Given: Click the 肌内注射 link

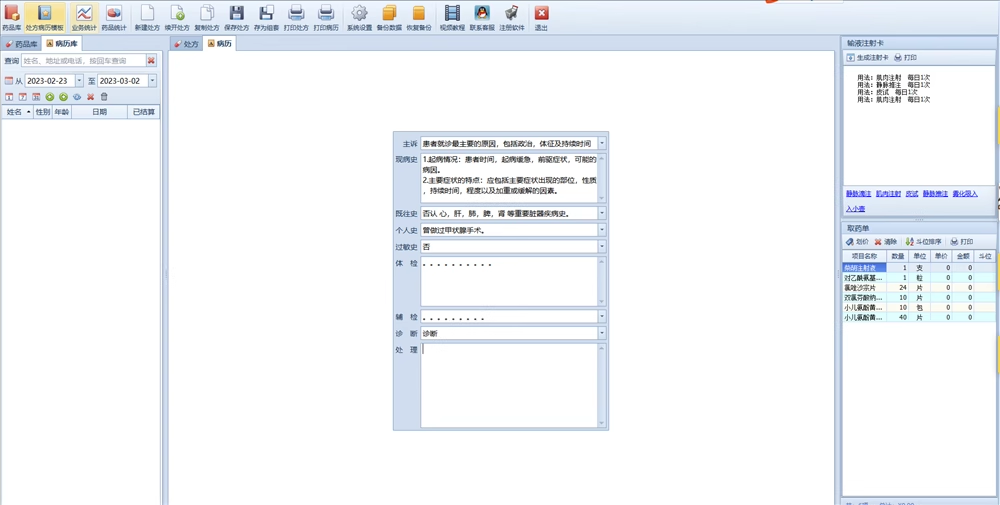Looking at the screenshot, I should [888, 193].
